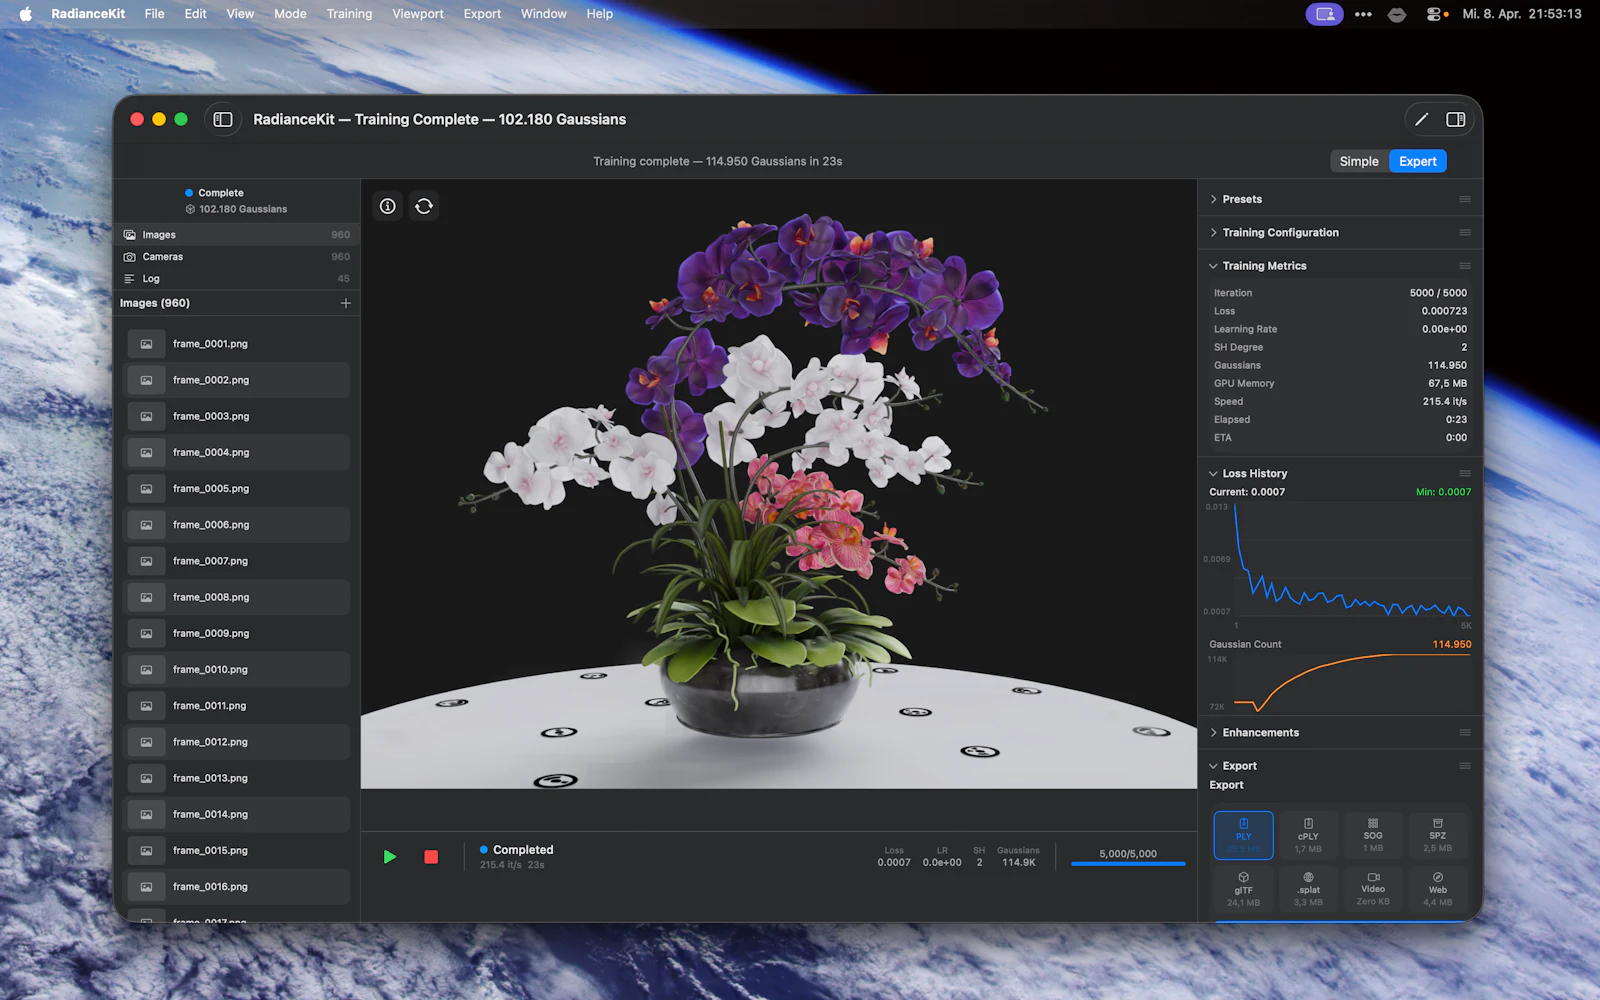Image resolution: width=1600 pixels, height=1000 pixels.
Task: Open the Log sidebar section
Action: [x=237, y=279]
